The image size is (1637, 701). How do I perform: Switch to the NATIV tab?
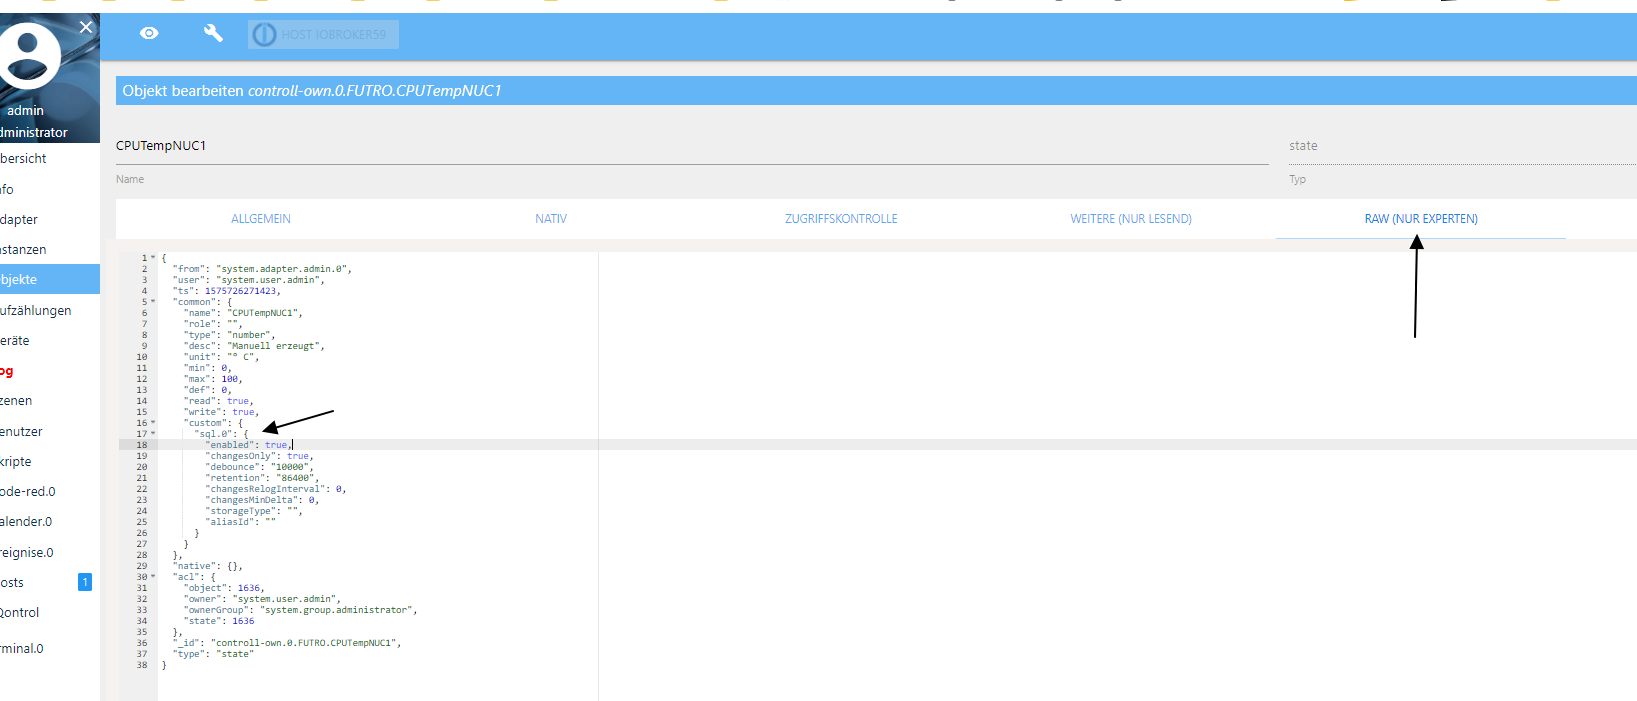(x=551, y=219)
